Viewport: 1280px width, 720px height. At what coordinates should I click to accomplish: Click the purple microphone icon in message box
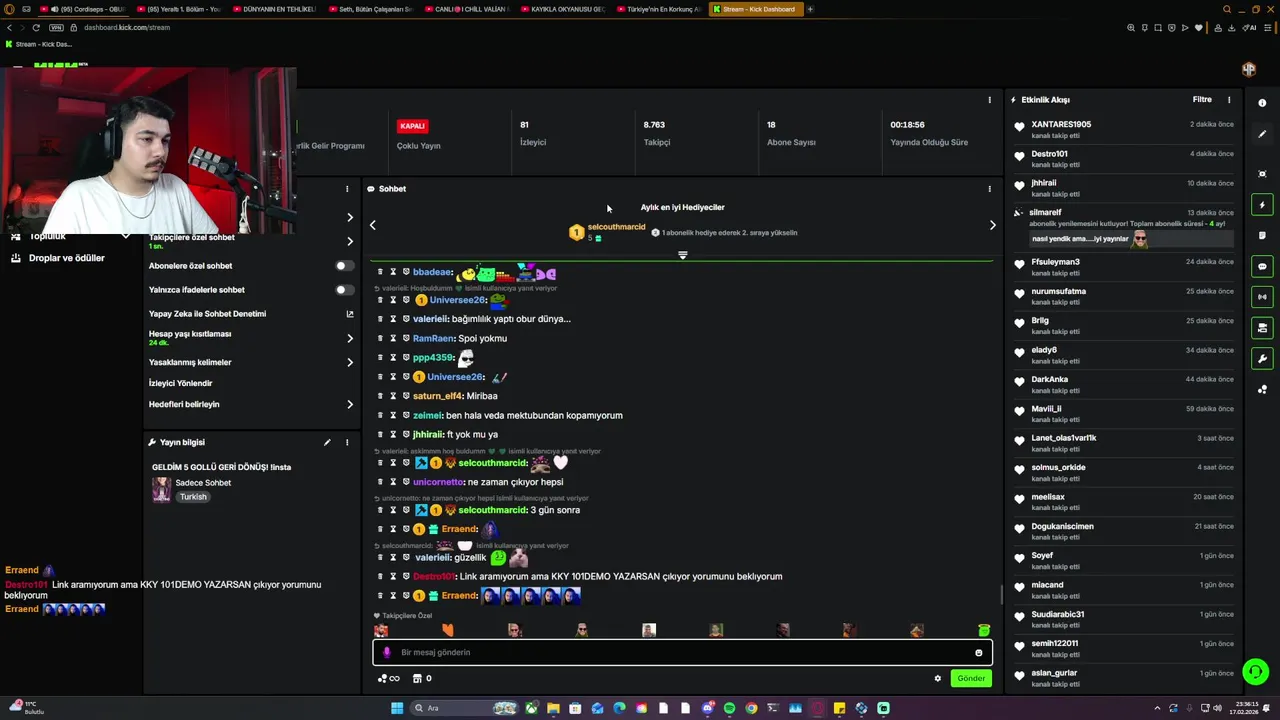387,653
